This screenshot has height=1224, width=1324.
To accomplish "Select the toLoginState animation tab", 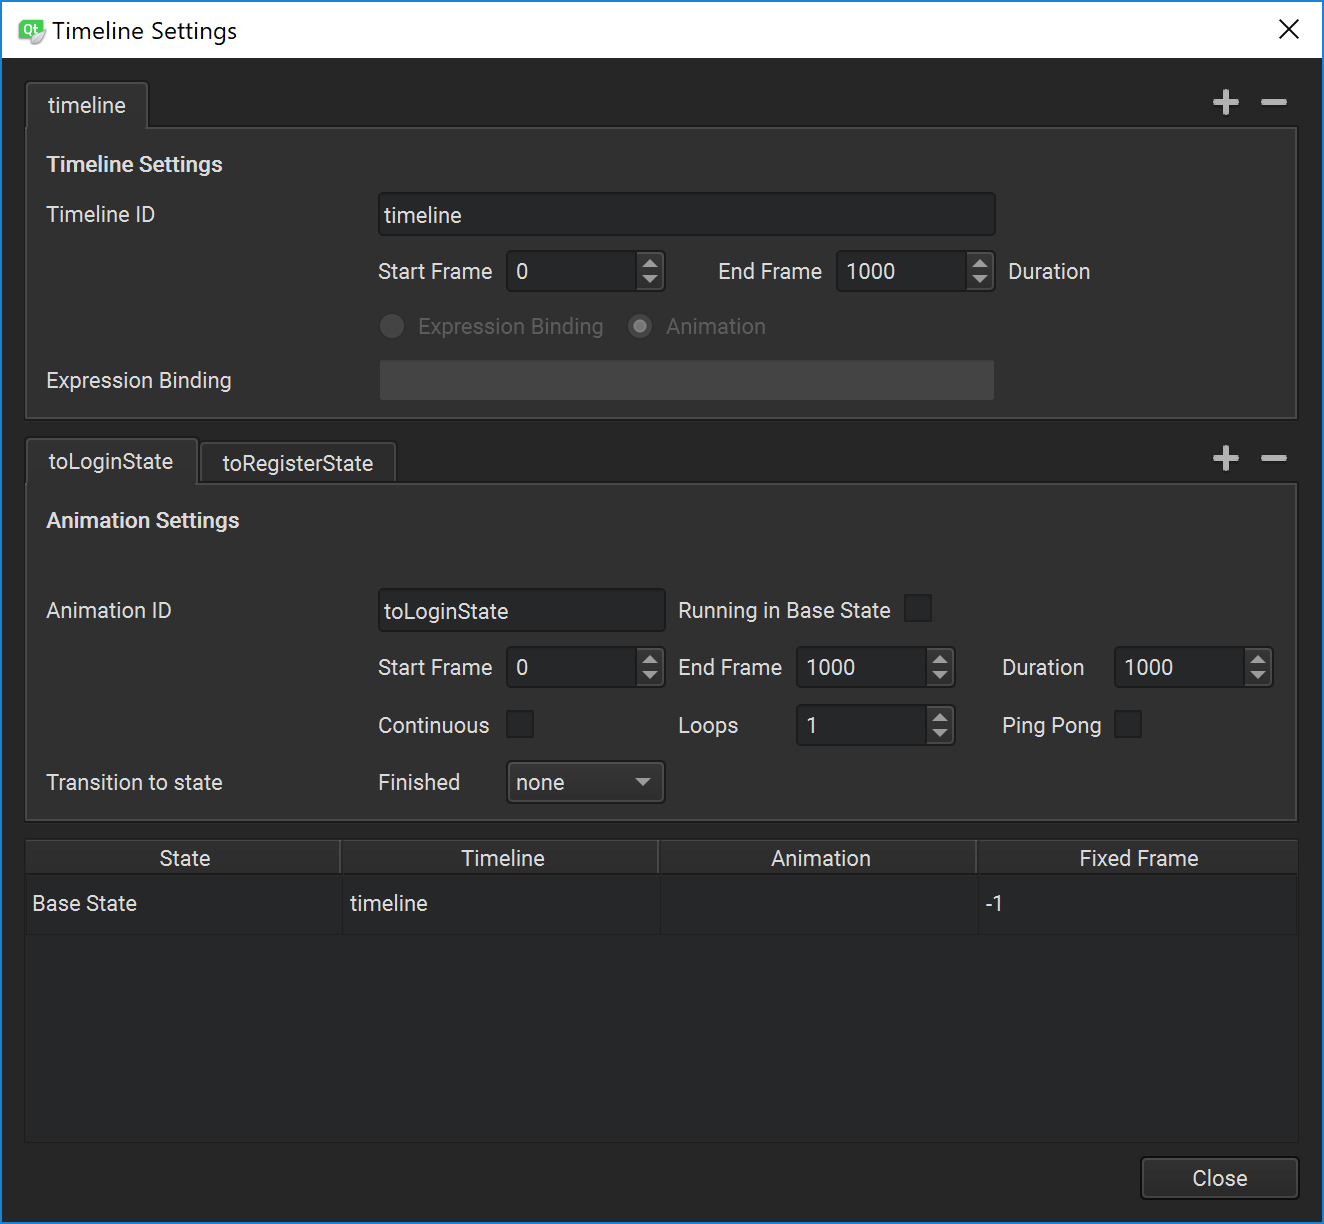I will point(111,461).
